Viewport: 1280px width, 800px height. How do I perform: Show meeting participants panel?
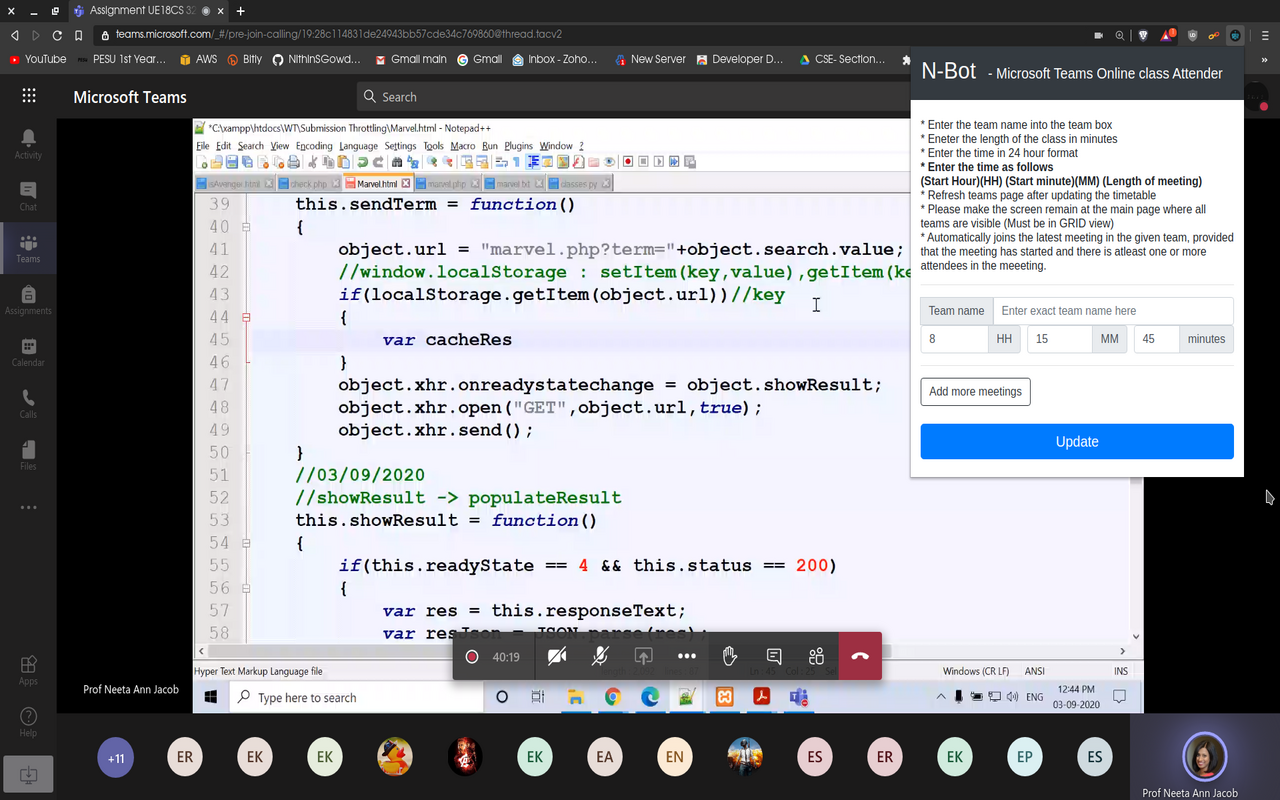coord(816,656)
